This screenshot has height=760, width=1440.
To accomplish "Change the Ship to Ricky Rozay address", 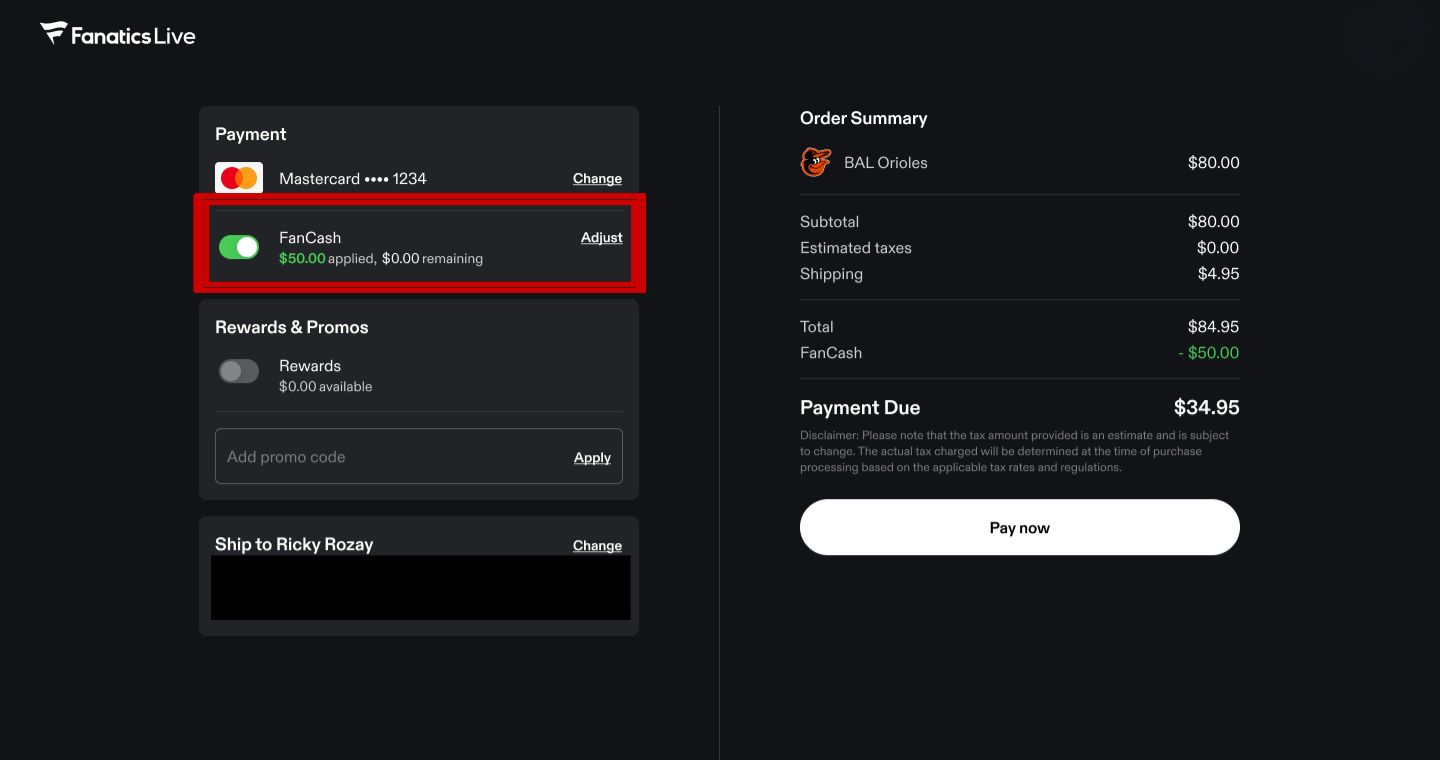I will [597, 546].
